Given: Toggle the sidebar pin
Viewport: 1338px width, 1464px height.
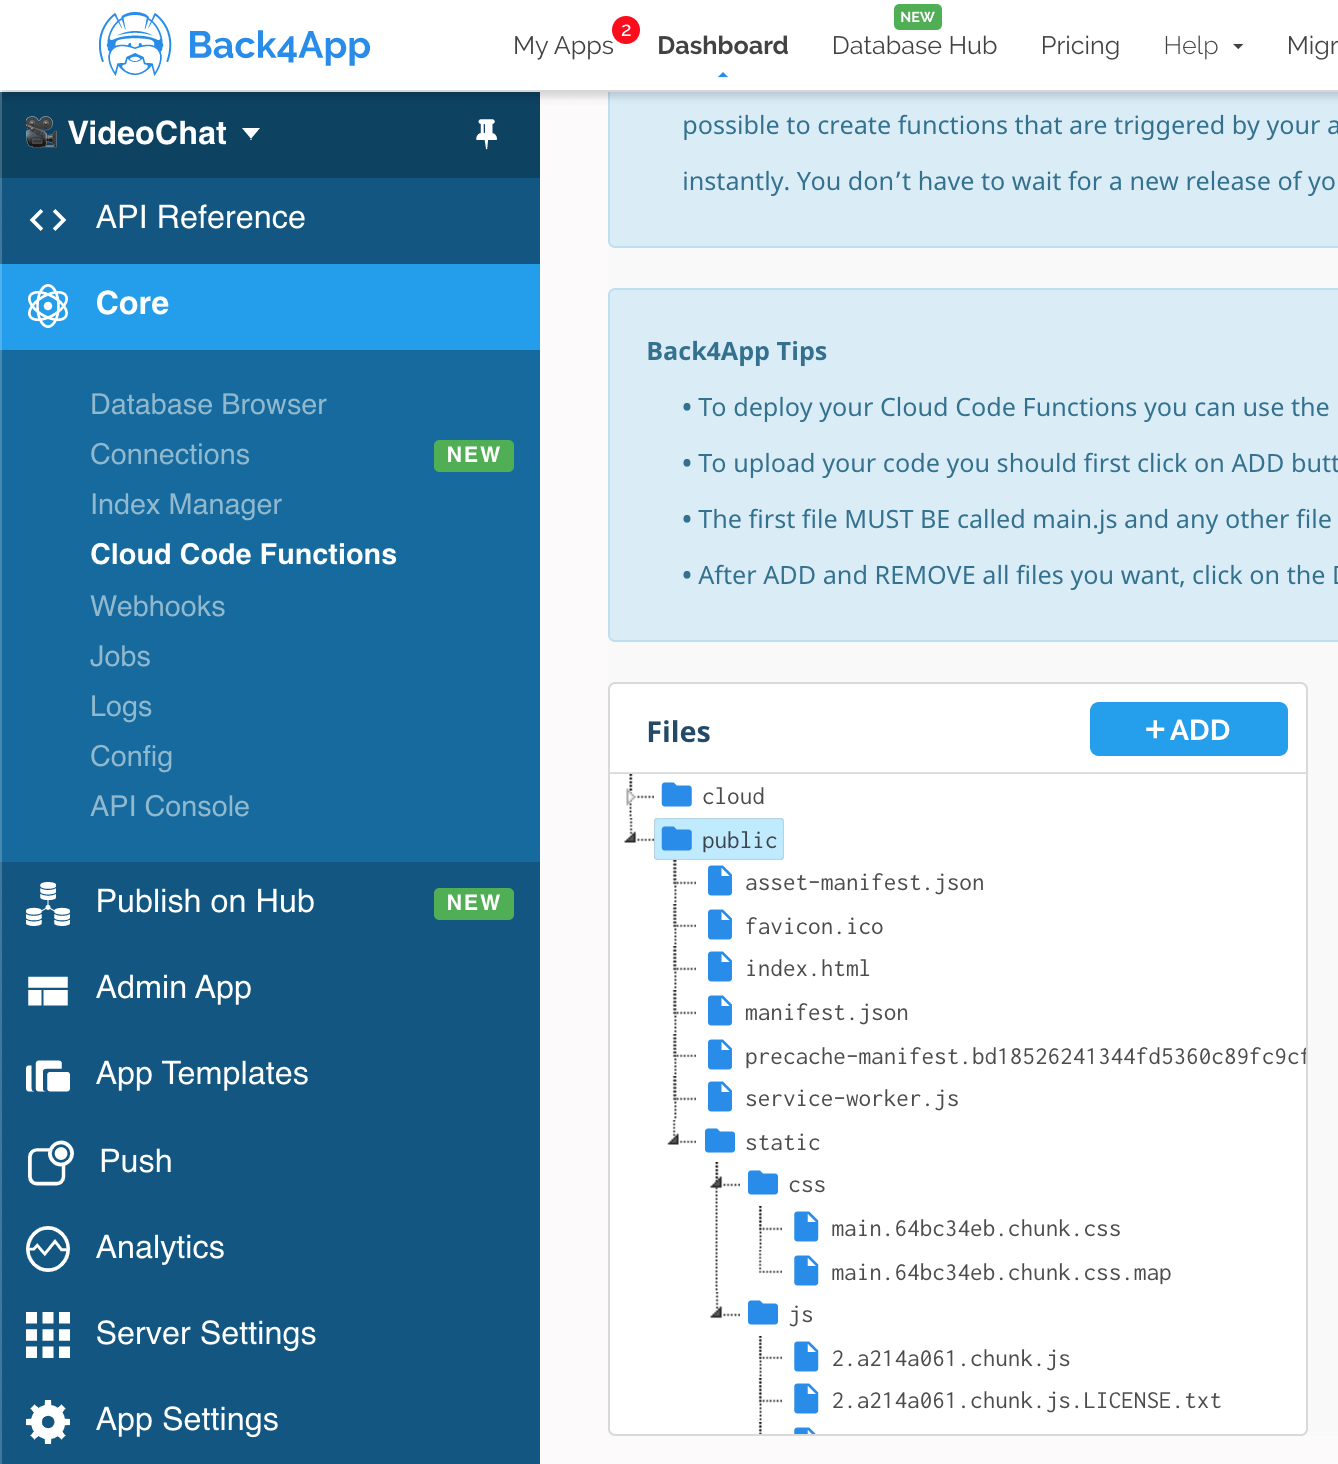Looking at the screenshot, I should click(x=487, y=132).
